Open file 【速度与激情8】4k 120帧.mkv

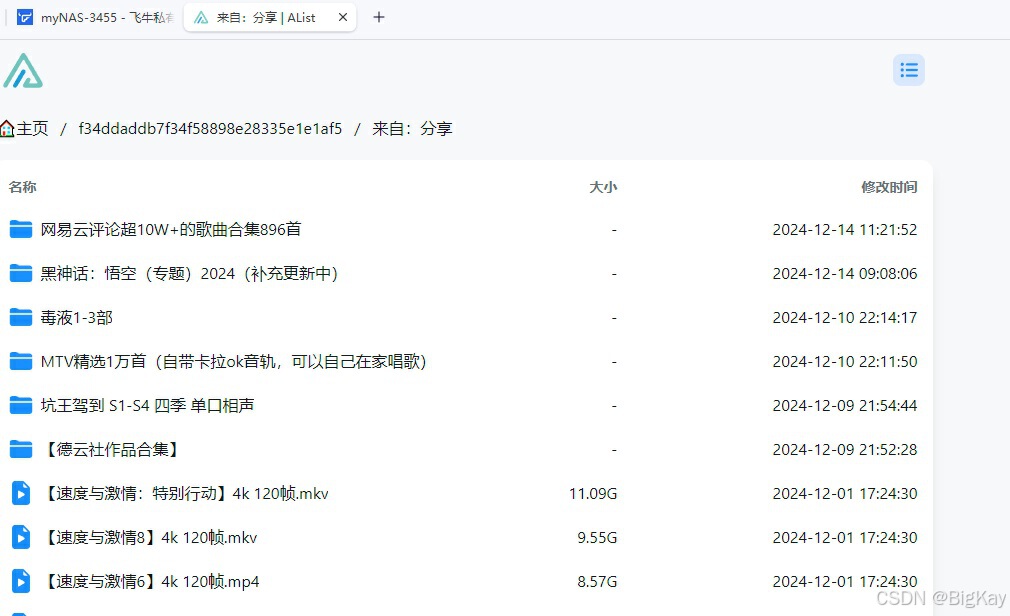click(149, 537)
